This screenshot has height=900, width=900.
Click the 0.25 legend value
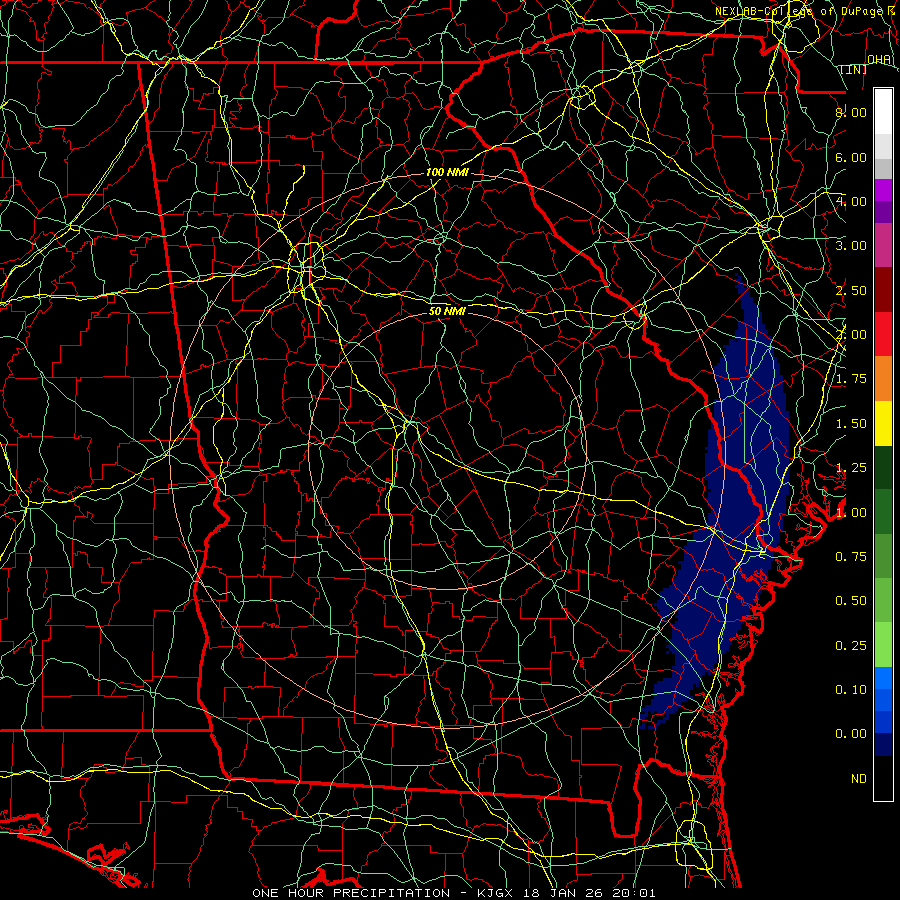pos(851,645)
